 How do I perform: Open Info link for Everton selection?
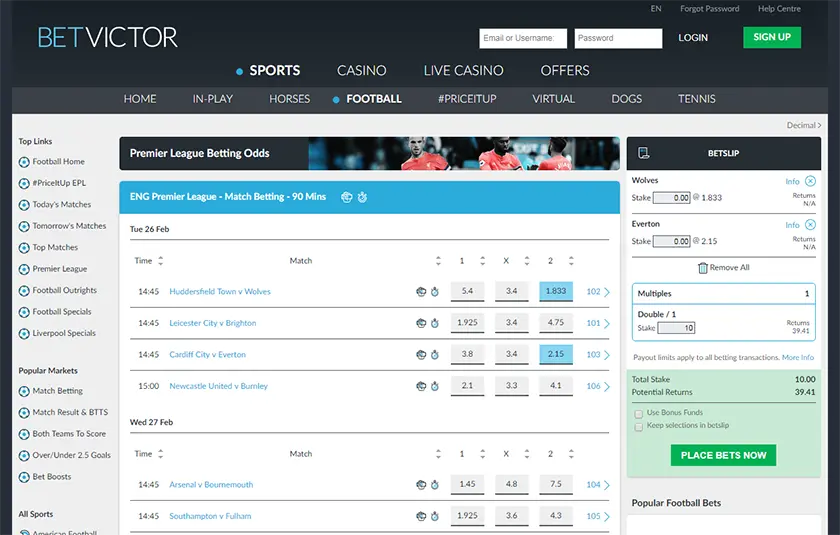(x=792, y=225)
